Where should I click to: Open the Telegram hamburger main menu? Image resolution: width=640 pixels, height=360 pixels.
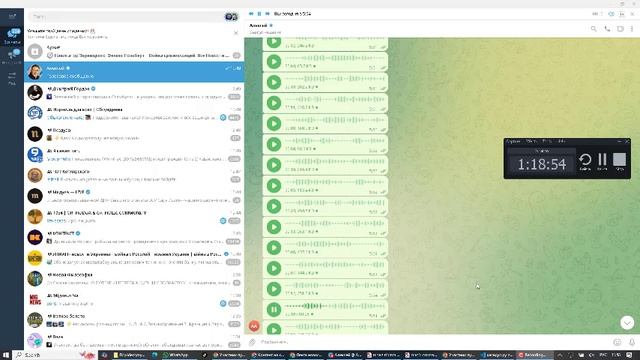(x=12, y=16)
